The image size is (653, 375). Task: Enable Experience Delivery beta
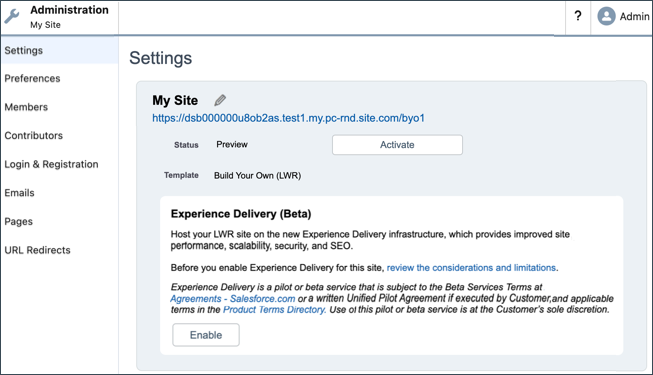[x=206, y=335]
